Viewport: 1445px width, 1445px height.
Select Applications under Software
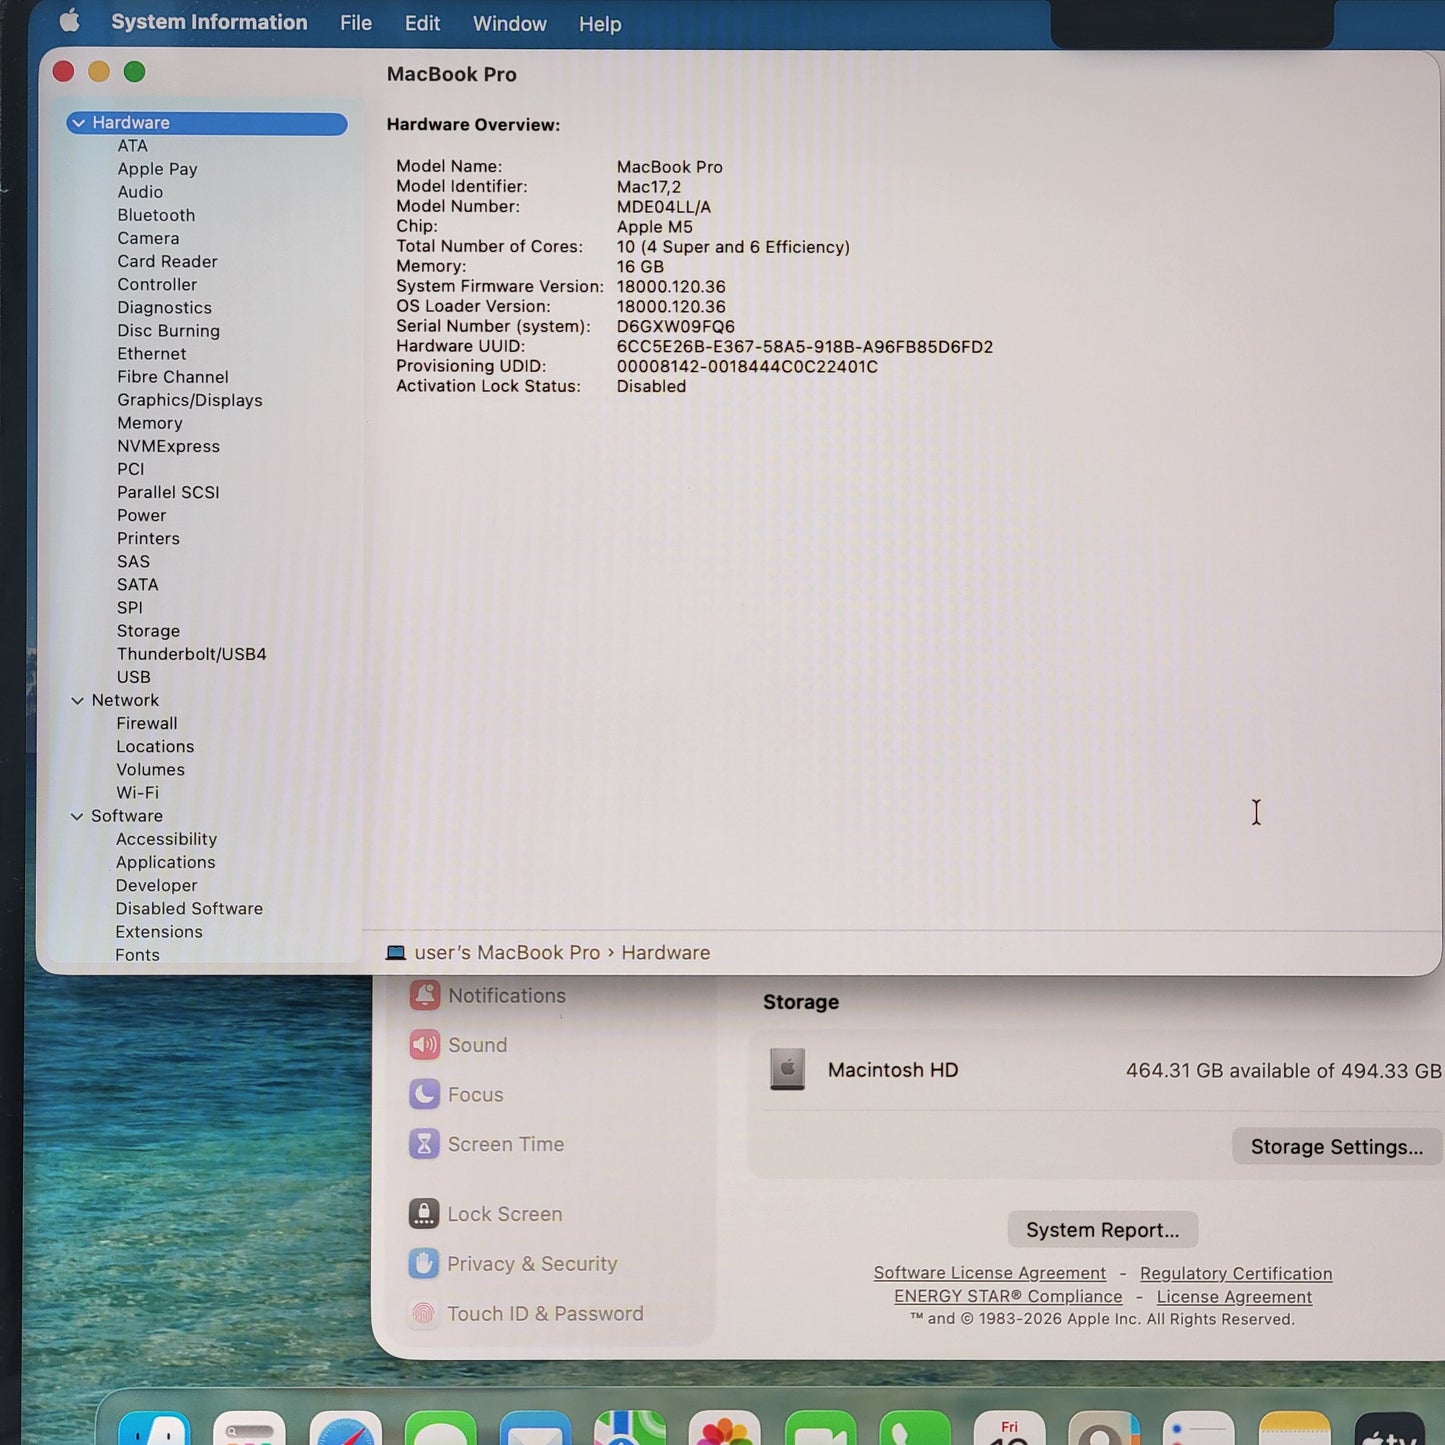tap(165, 862)
